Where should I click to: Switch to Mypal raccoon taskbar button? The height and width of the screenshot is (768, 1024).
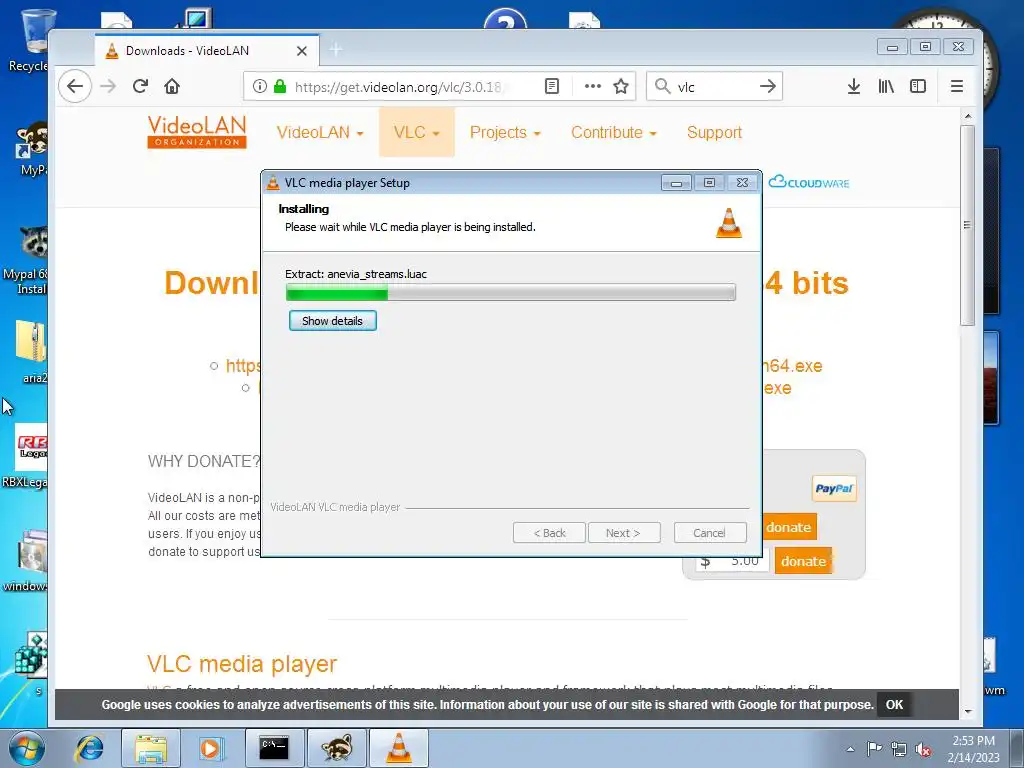click(x=336, y=748)
